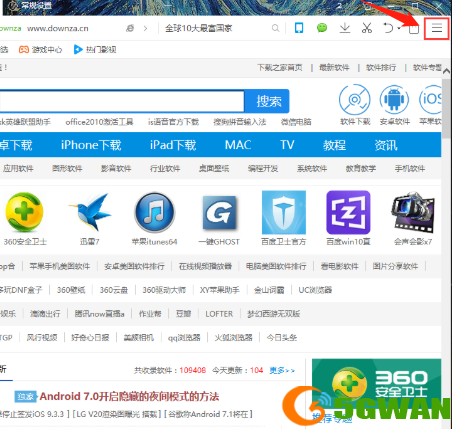Click the IE compatibility mode icon
This screenshot has height=429, width=452.
130,28
